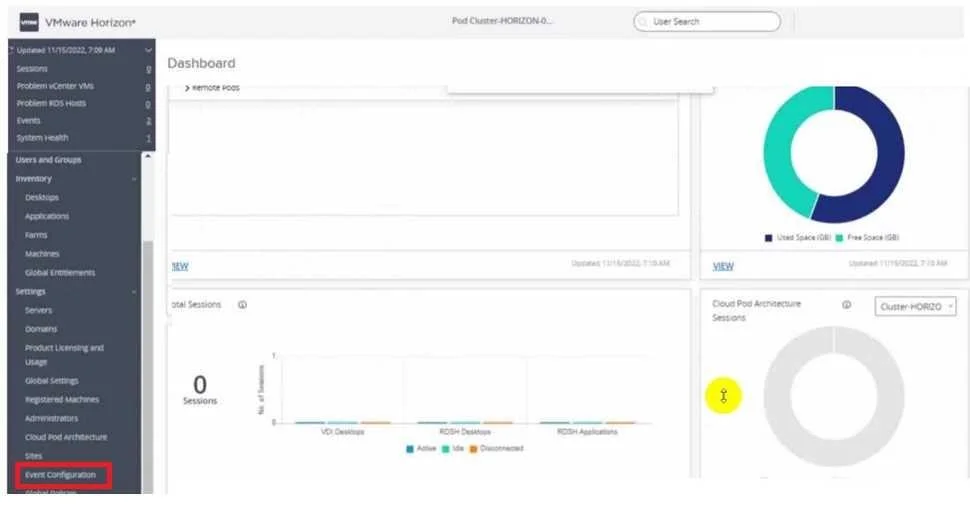Viewport: 970px width, 513px height.
Task: Click the Active legend swatch in sessions chart
Action: click(410, 449)
